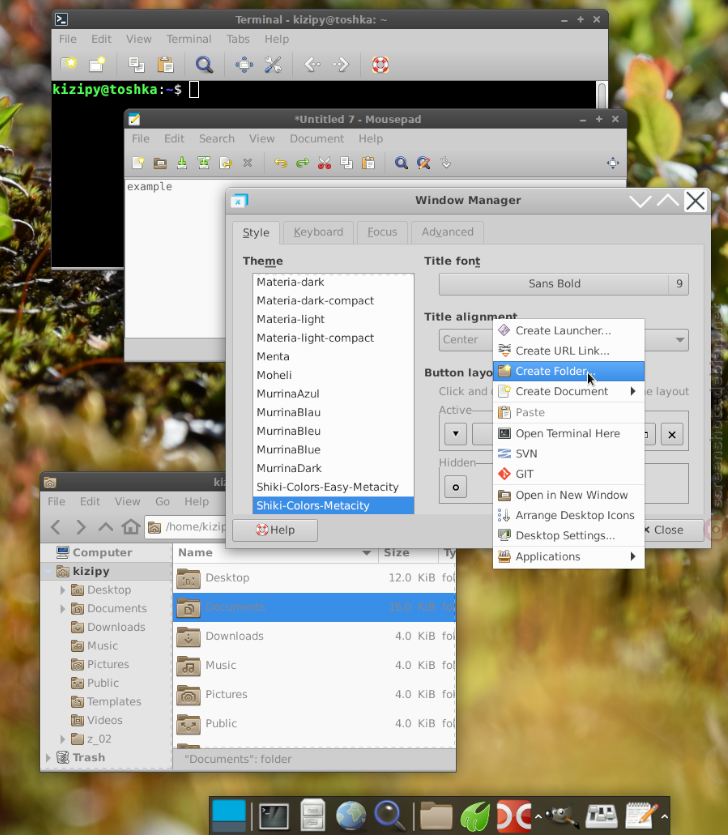Click the file manager path input field
Image resolution: width=728 pixels, height=835 pixels.
(x=186, y=527)
